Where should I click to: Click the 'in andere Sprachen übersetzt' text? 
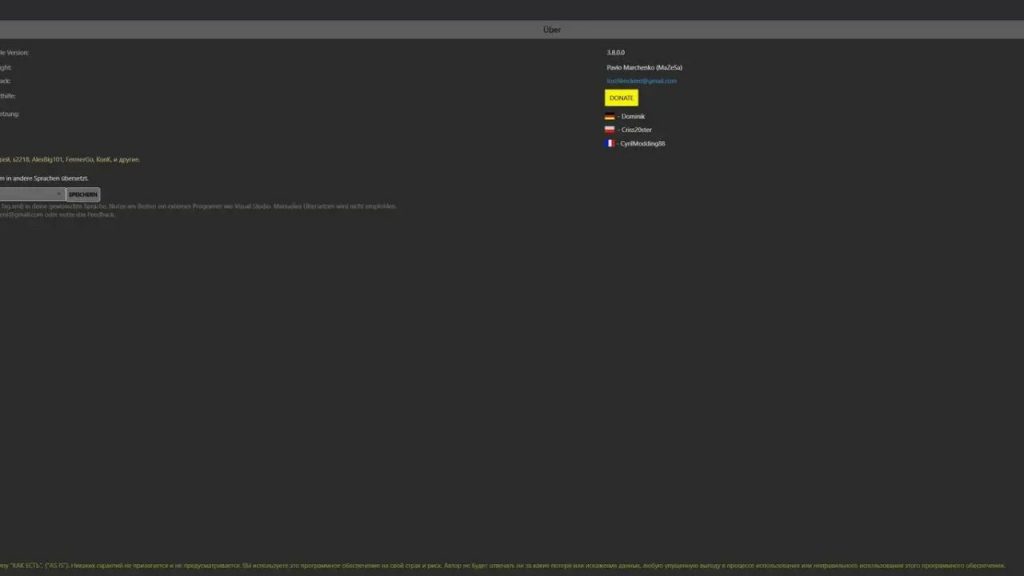click(x=45, y=179)
